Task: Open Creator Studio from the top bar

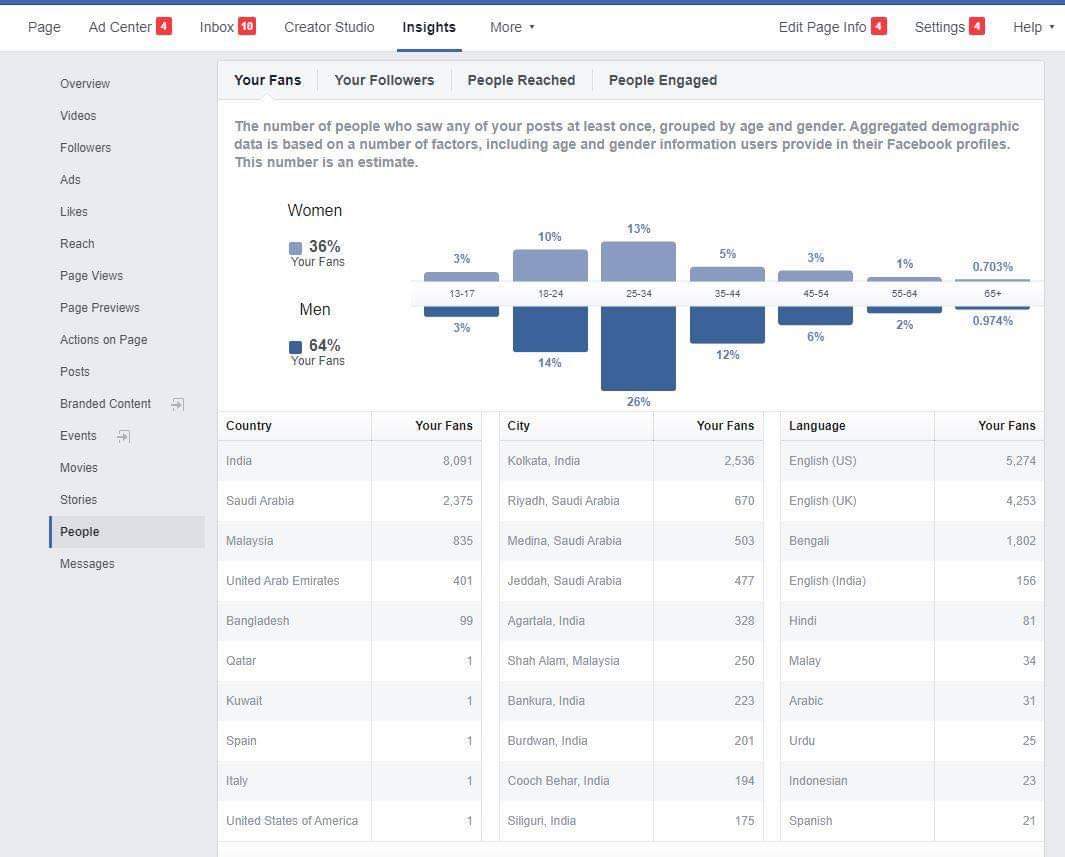Action: click(x=329, y=27)
